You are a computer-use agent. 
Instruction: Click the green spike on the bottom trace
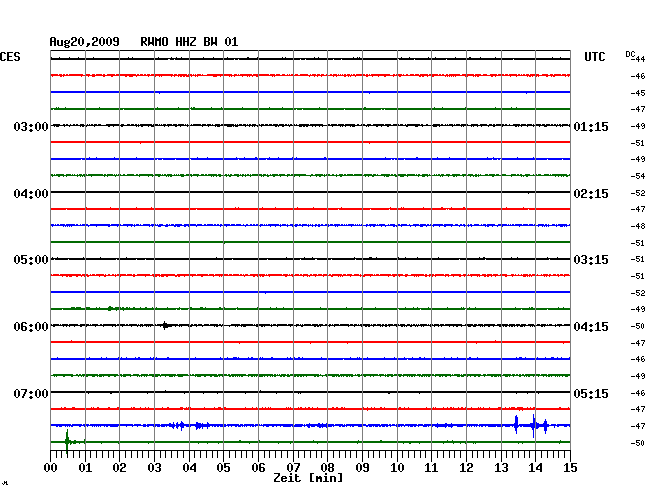coord(67,442)
